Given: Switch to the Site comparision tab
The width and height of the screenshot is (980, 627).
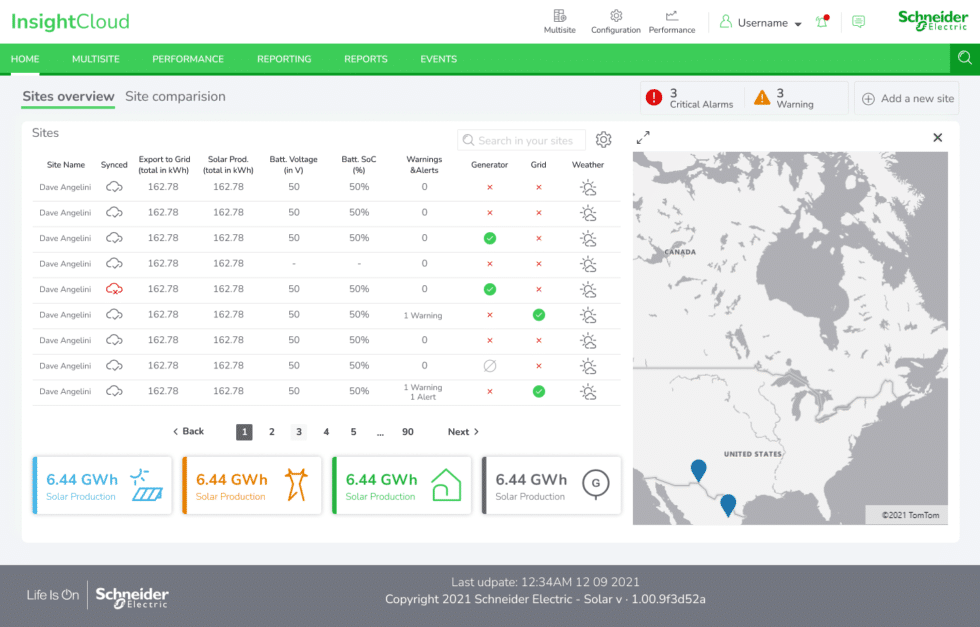Looking at the screenshot, I should [x=175, y=96].
